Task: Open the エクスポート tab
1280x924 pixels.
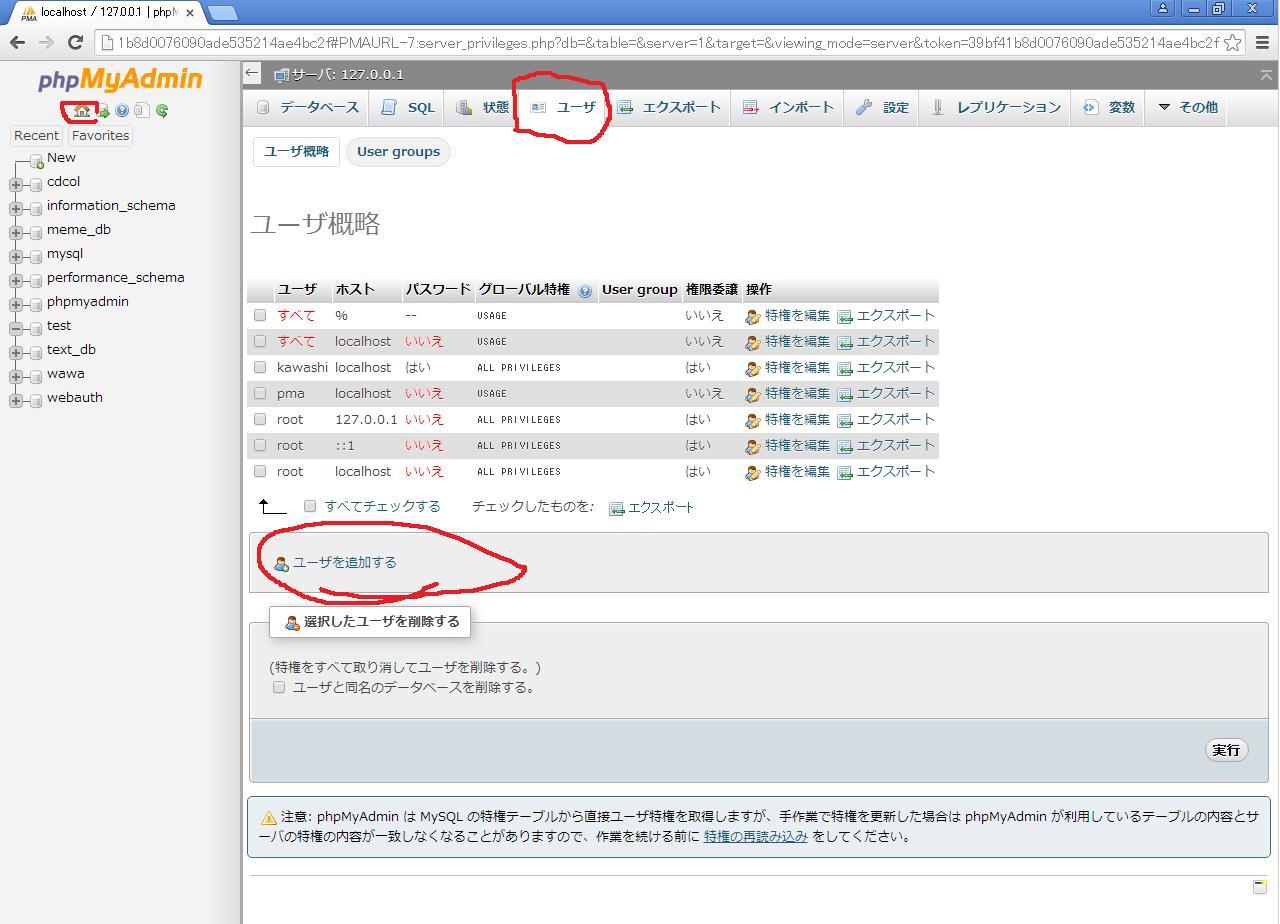Action: (x=669, y=107)
